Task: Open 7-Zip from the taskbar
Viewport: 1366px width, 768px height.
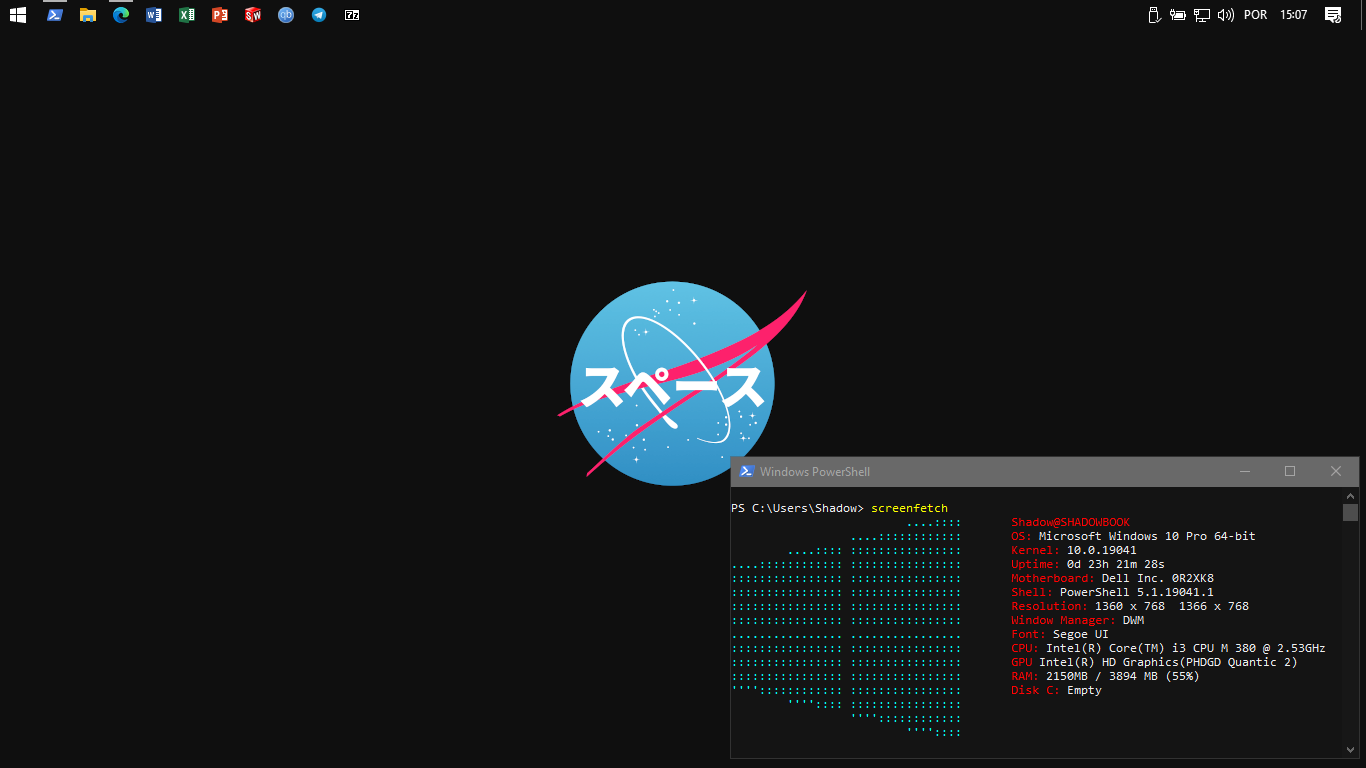Action: [352, 15]
